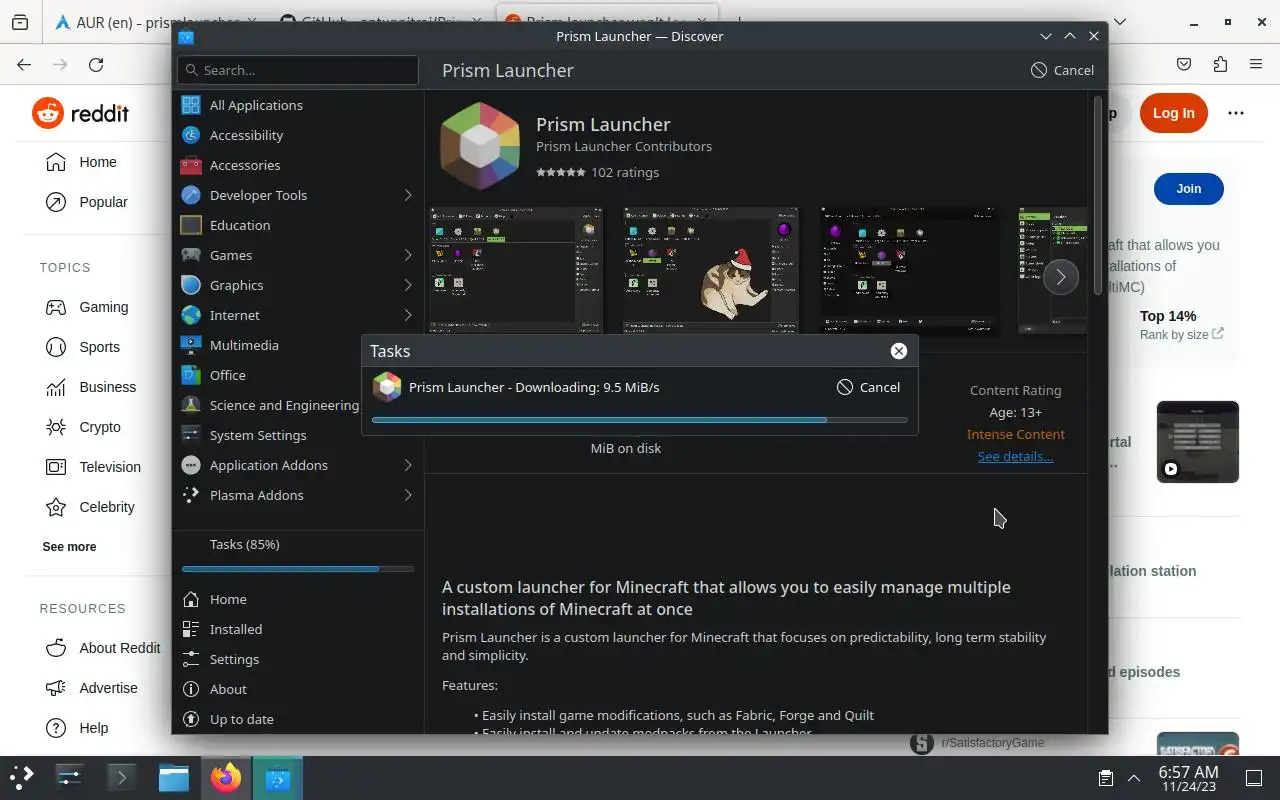Open the first Prism Launcher screenshot

click(x=516, y=270)
